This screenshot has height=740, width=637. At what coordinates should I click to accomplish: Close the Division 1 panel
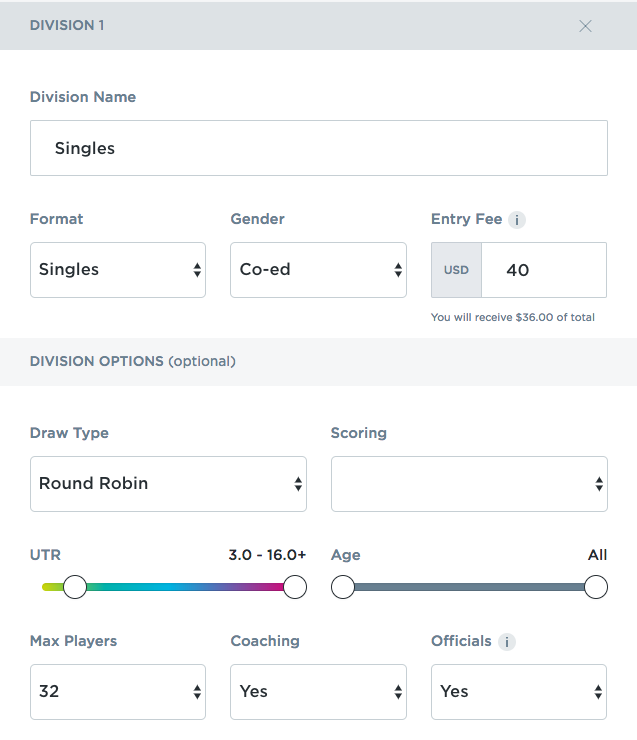pyautogui.click(x=585, y=26)
